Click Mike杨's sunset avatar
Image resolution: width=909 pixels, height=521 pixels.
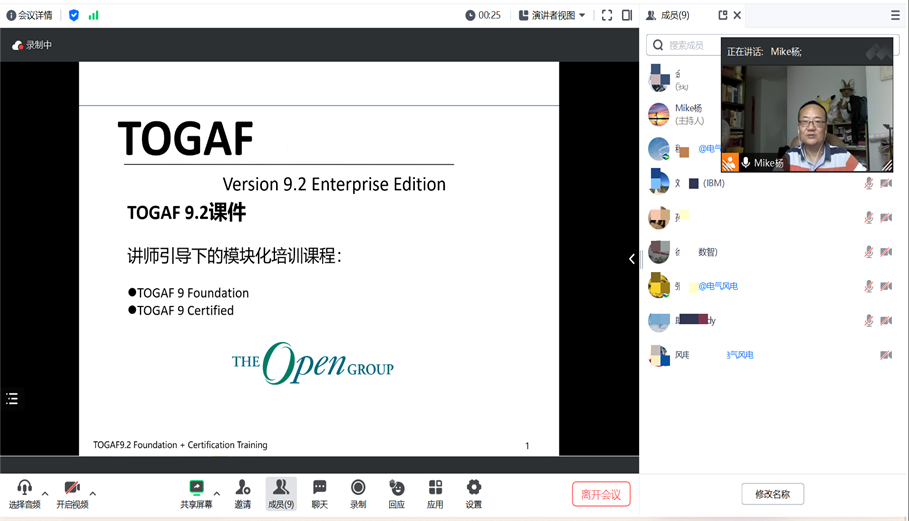(x=659, y=114)
